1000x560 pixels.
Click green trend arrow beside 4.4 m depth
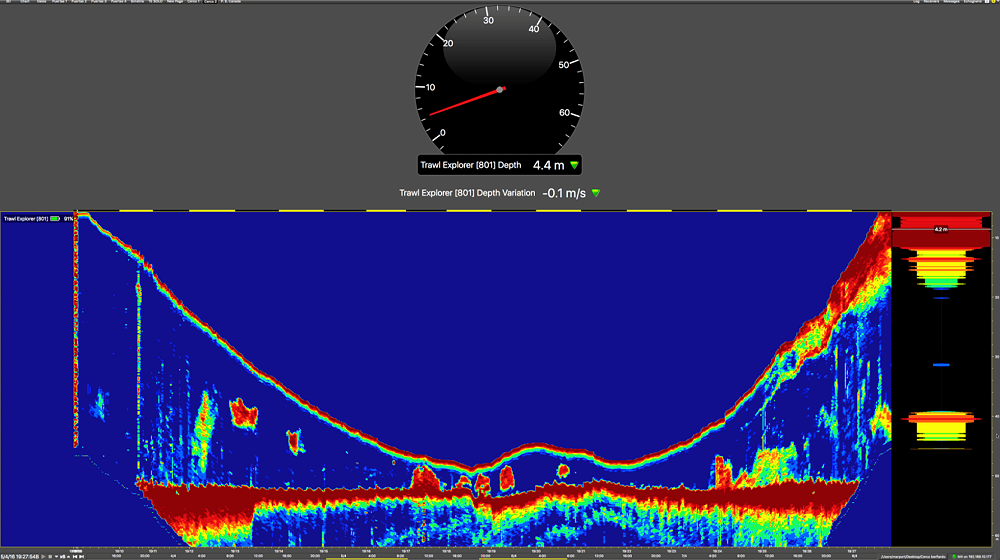click(x=575, y=165)
